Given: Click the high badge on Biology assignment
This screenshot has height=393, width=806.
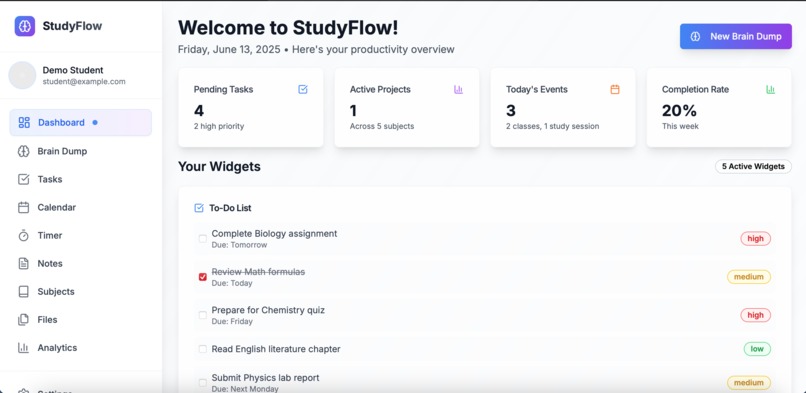Looking at the screenshot, I should tap(755, 239).
